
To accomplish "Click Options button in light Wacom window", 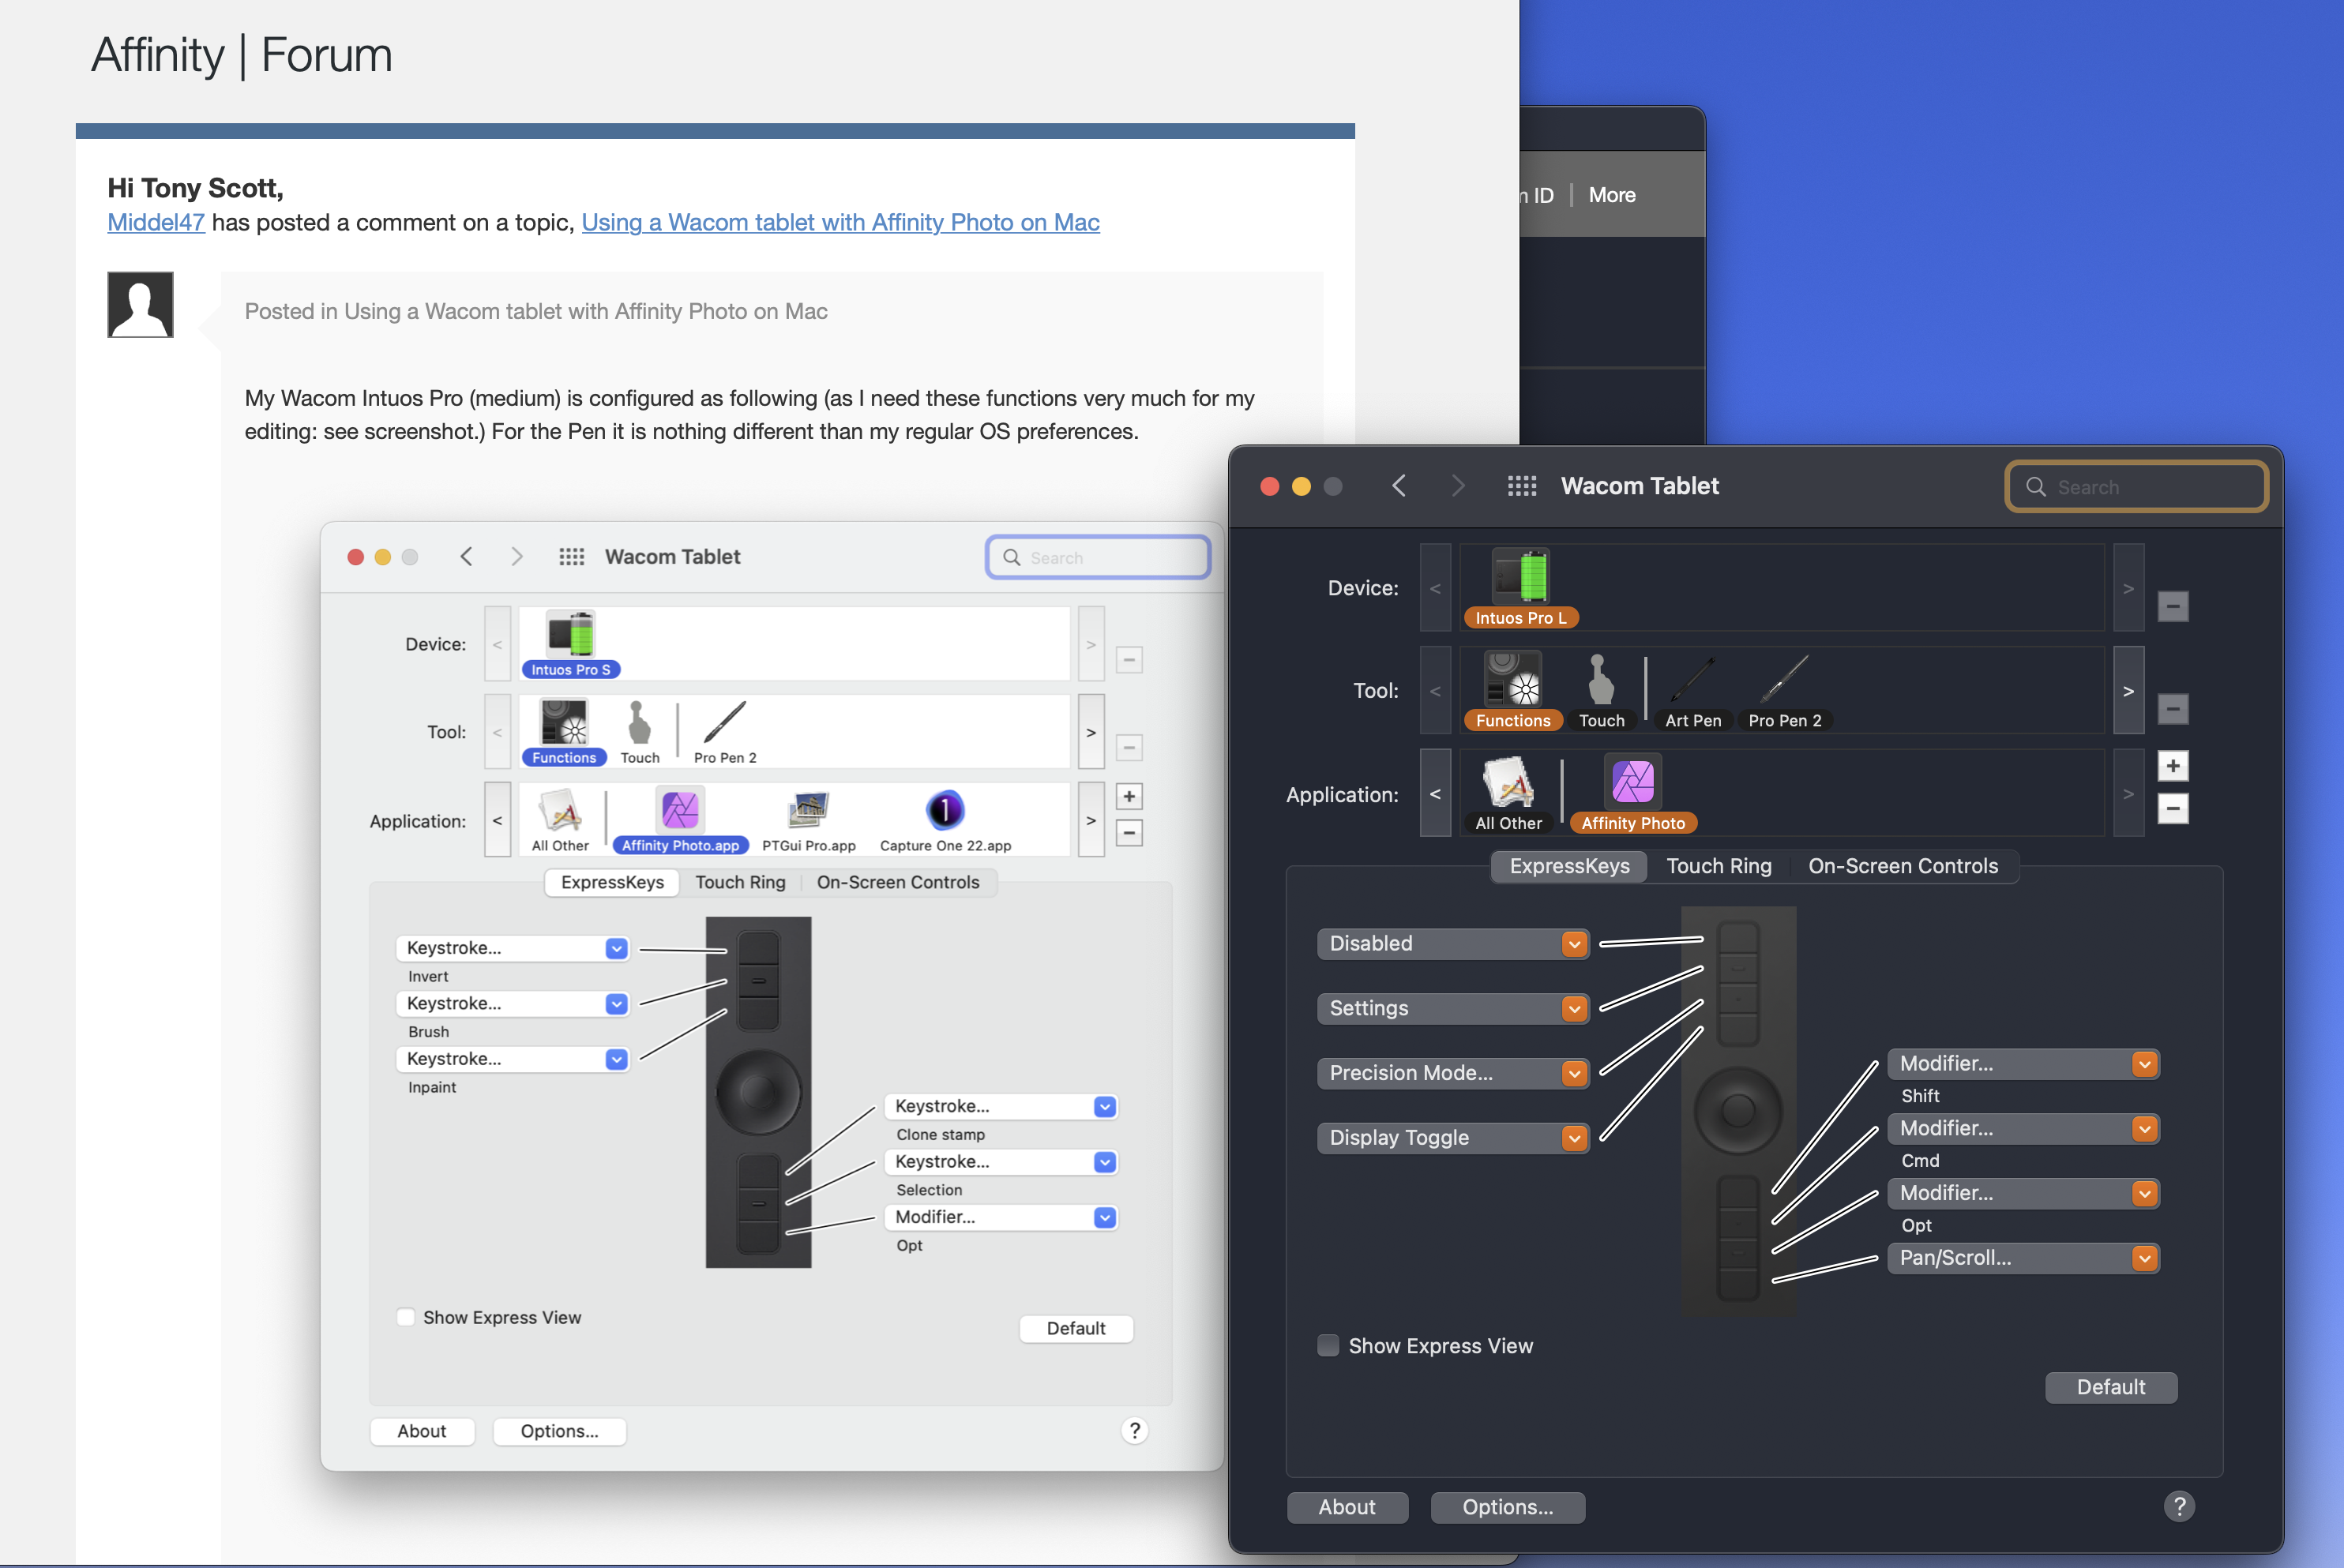I will (559, 1431).
